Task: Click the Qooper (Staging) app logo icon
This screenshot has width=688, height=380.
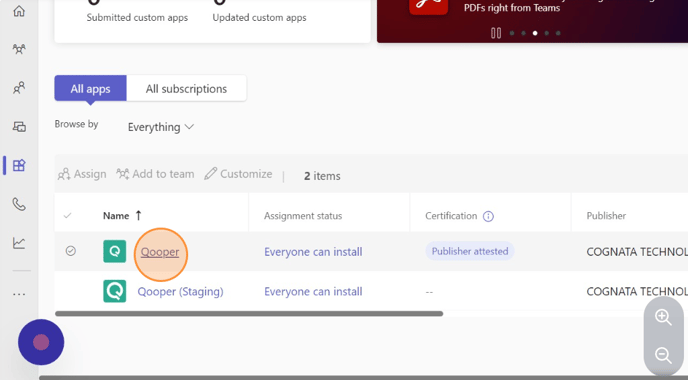Action: (x=115, y=291)
